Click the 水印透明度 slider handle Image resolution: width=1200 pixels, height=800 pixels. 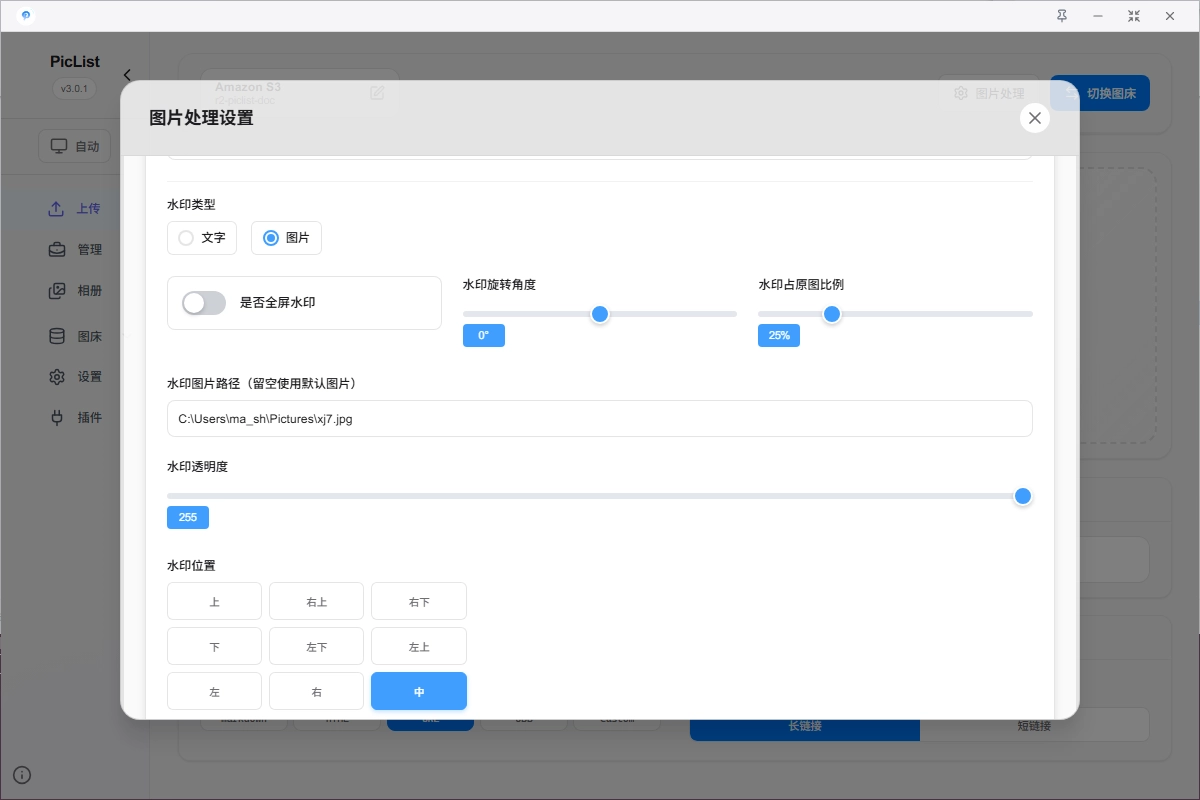(1023, 496)
